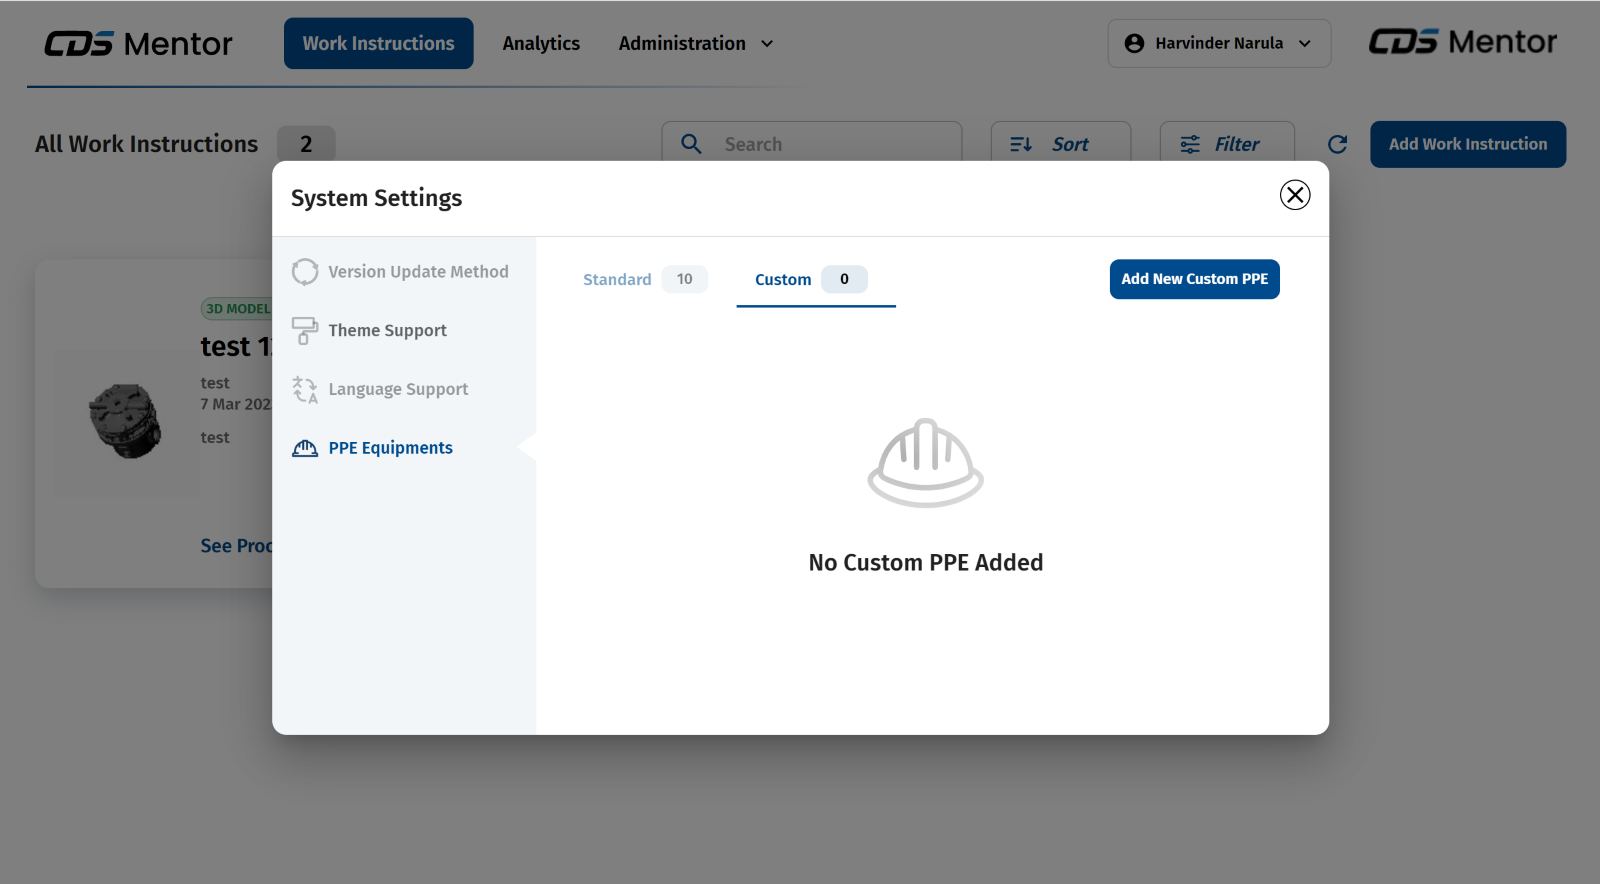Click the Language Support translate icon
The width and height of the screenshot is (1600, 884).
coord(305,389)
